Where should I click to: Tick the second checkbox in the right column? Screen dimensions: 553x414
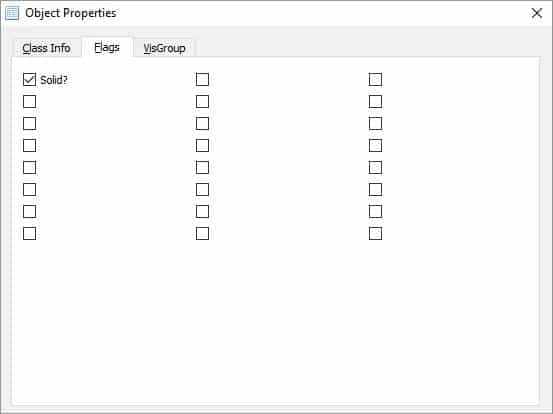pyautogui.click(x=375, y=102)
